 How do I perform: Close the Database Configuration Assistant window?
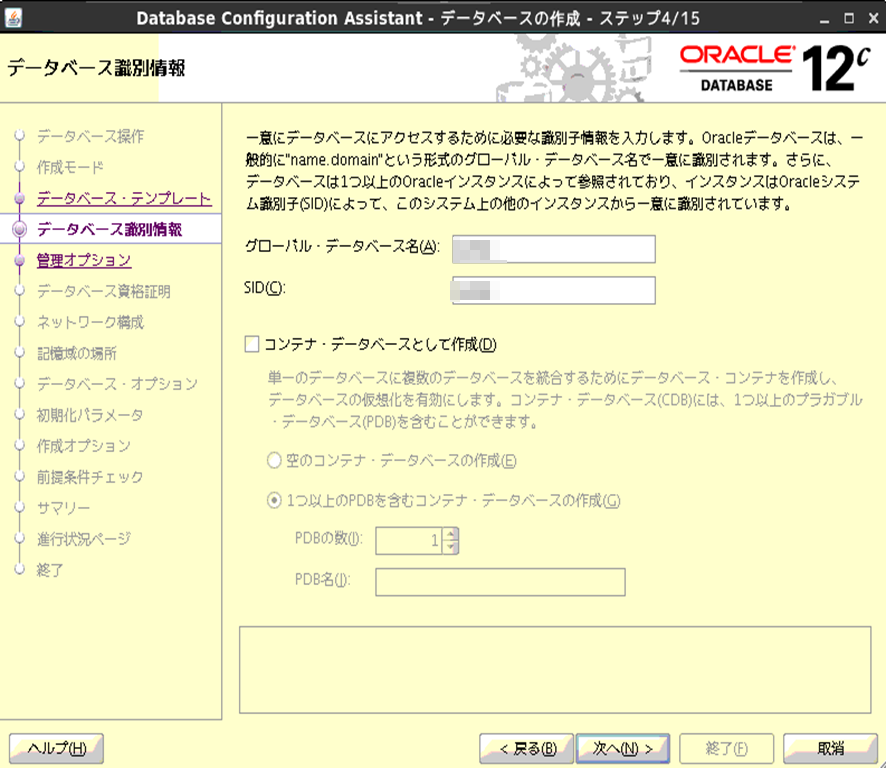873,19
